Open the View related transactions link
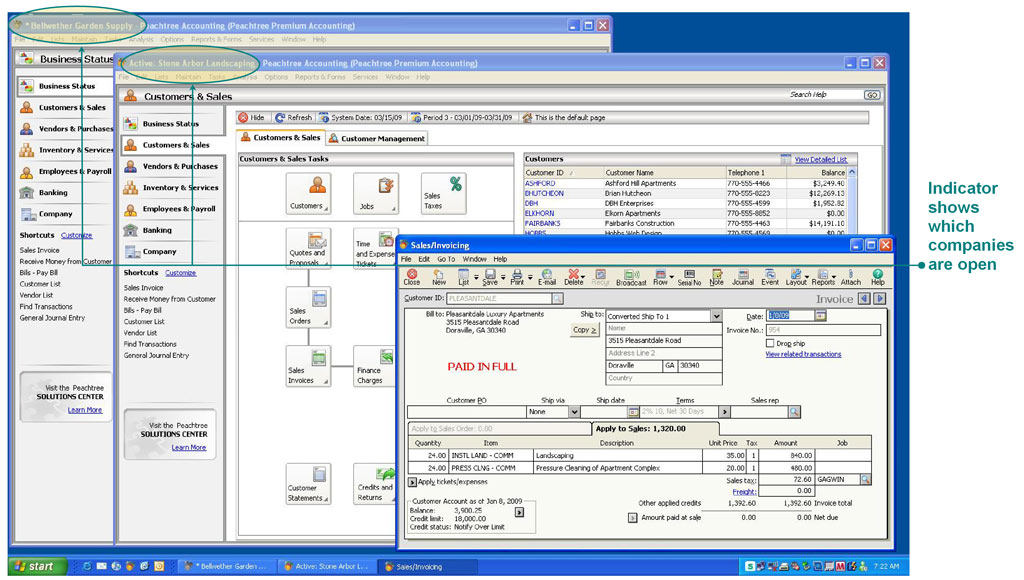 click(x=803, y=354)
